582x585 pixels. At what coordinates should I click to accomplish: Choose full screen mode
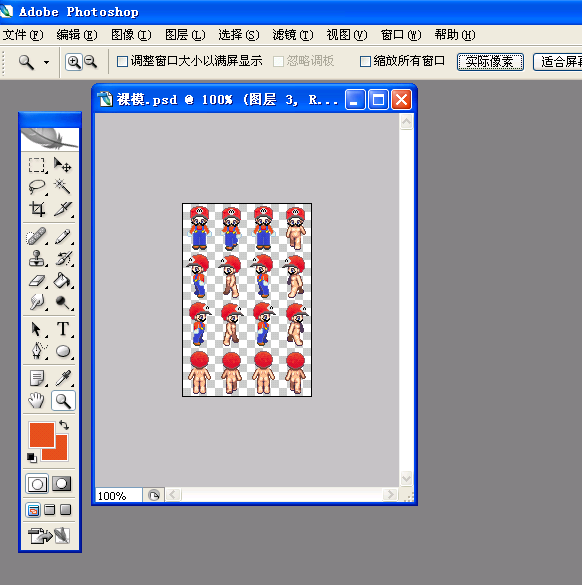pos(65,510)
